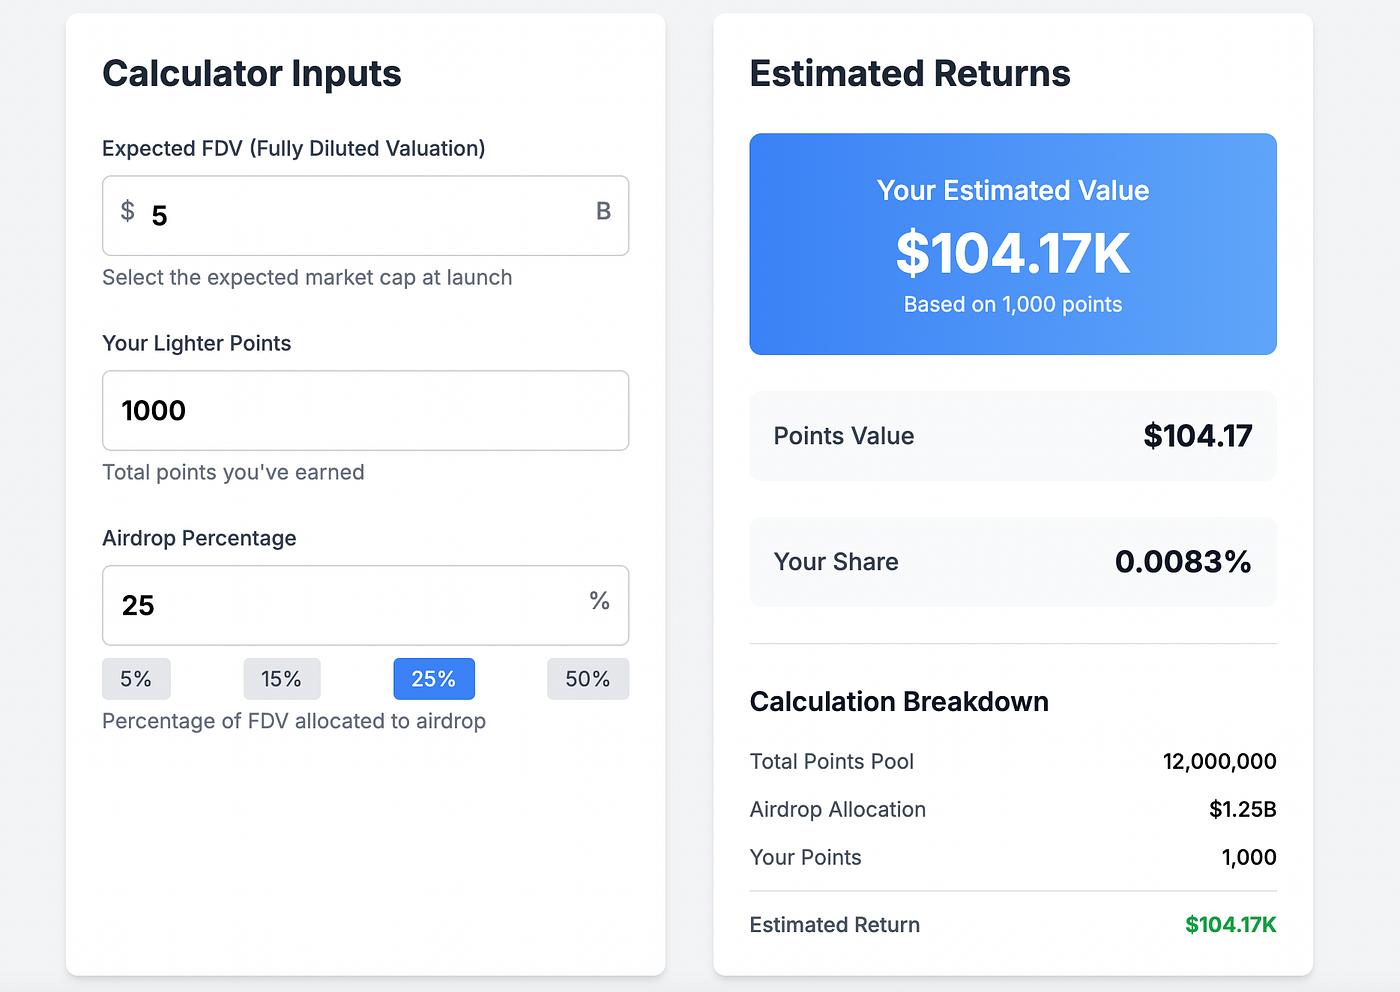1400x992 pixels.
Task: Select the Total Points Pool value
Action: [x=1219, y=761]
